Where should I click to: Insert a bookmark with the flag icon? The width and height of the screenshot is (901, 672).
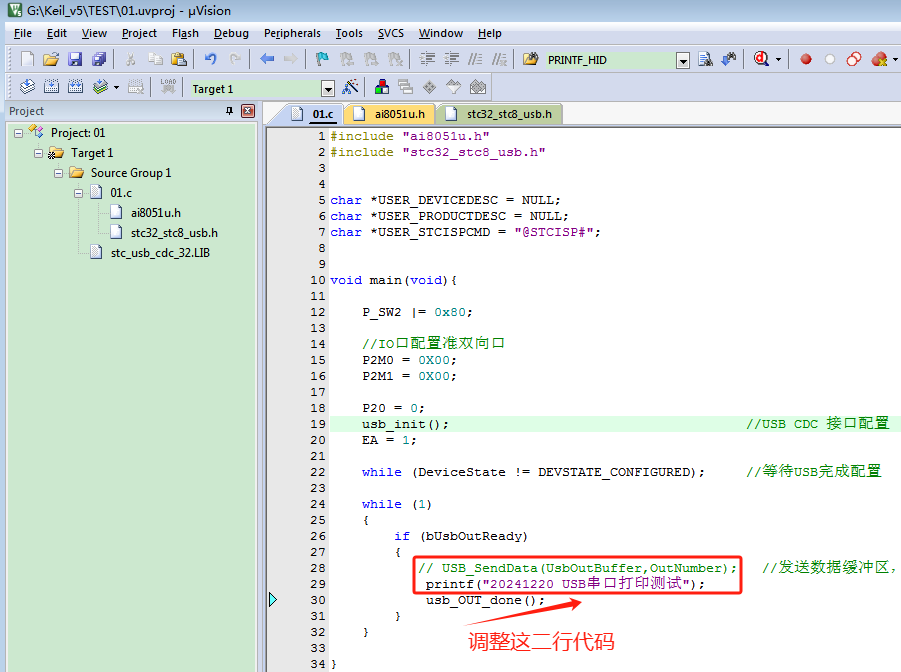(x=322, y=59)
